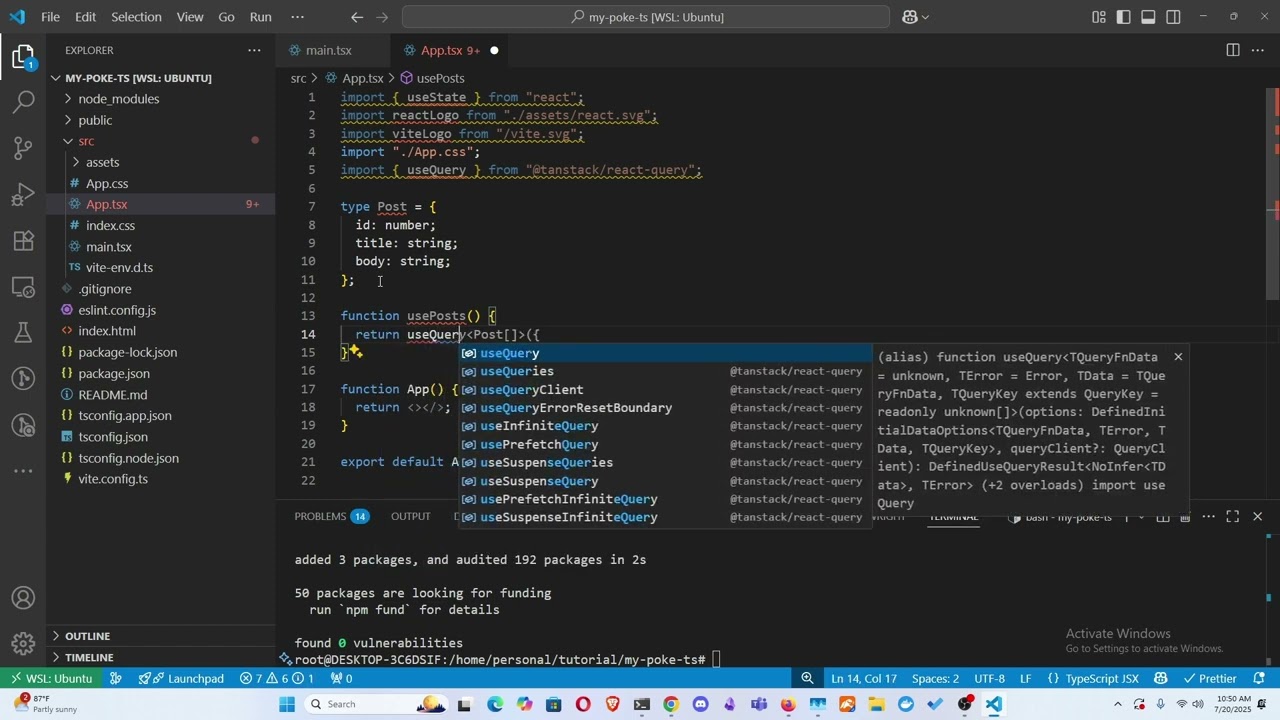1280x720 pixels.
Task: Toggle the bottom panel visibility
Action: pyautogui.click(x=1149, y=17)
